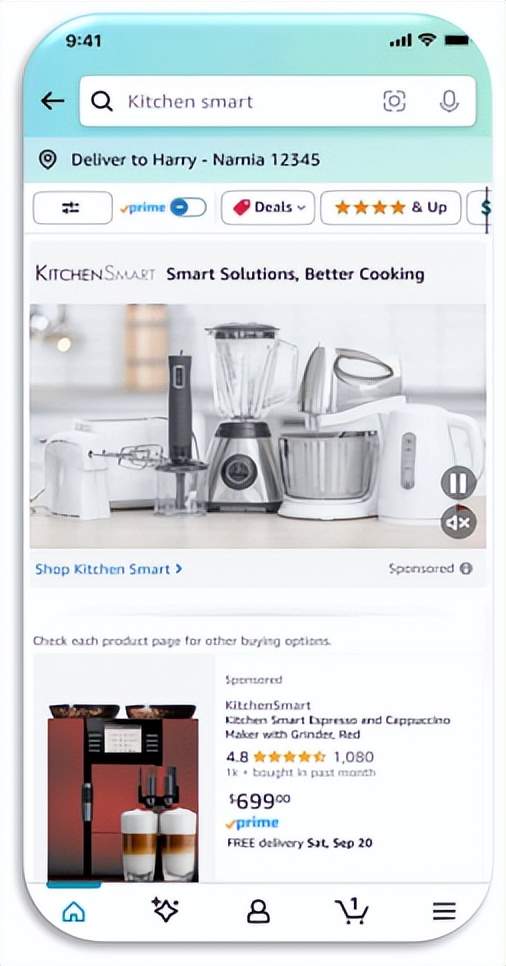
Task: Expand the Deals dropdown filter
Action: 268,208
